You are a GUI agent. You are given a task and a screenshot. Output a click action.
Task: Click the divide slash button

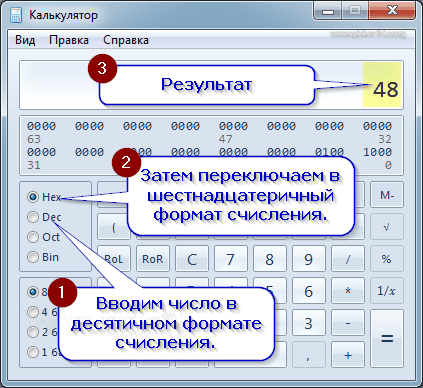tap(348, 259)
